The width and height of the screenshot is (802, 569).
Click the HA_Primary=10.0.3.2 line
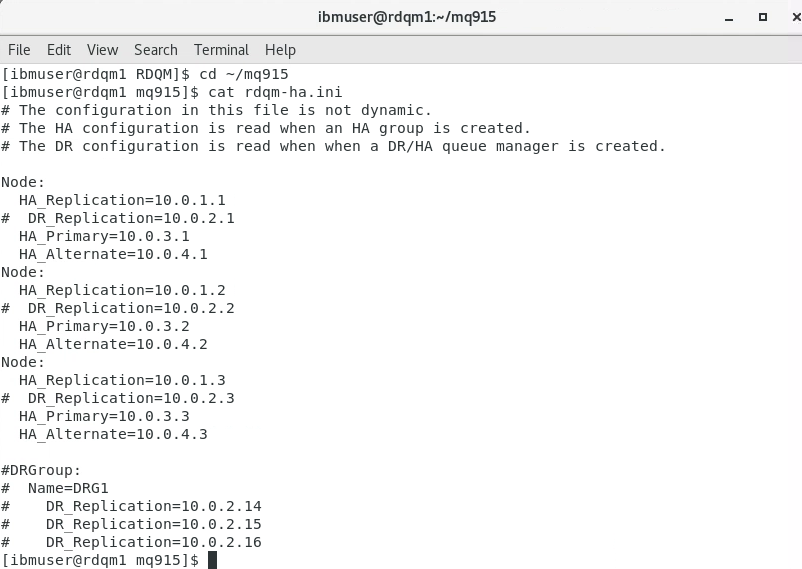point(104,326)
